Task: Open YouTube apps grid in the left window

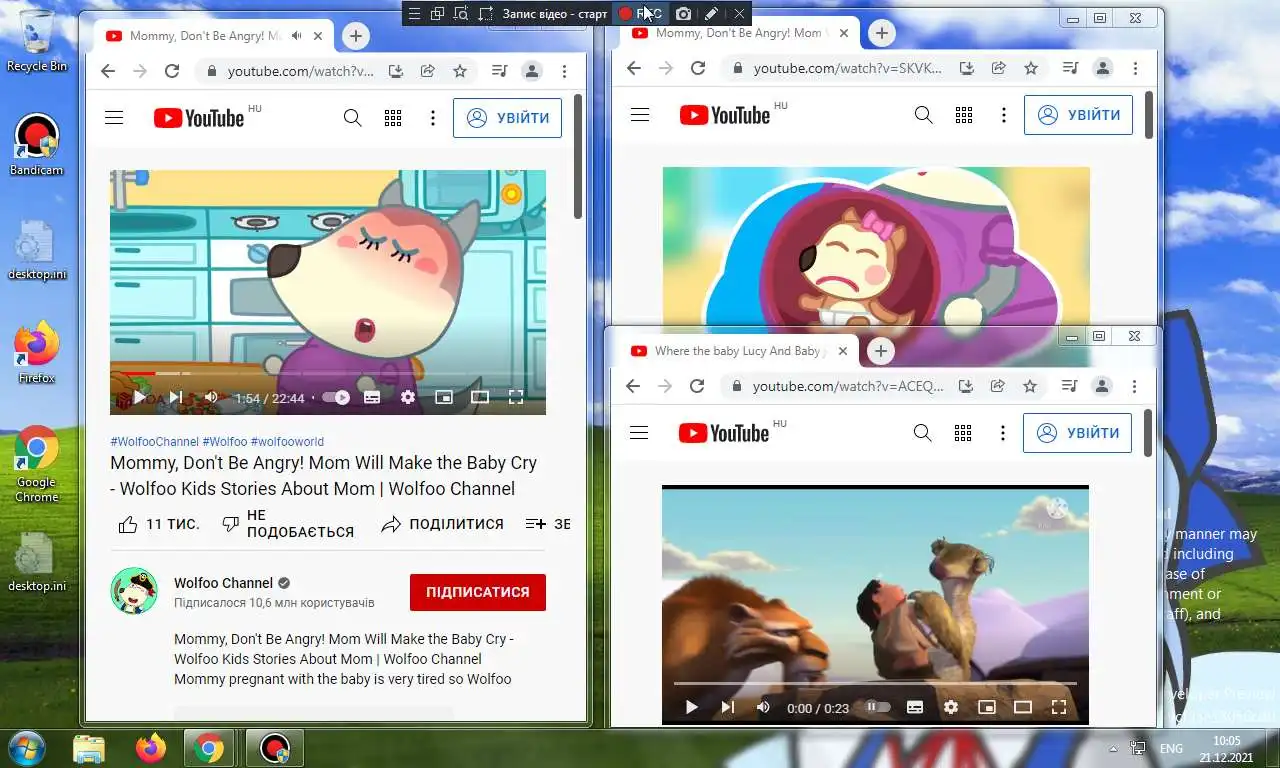Action: pyautogui.click(x=393, y=117)
